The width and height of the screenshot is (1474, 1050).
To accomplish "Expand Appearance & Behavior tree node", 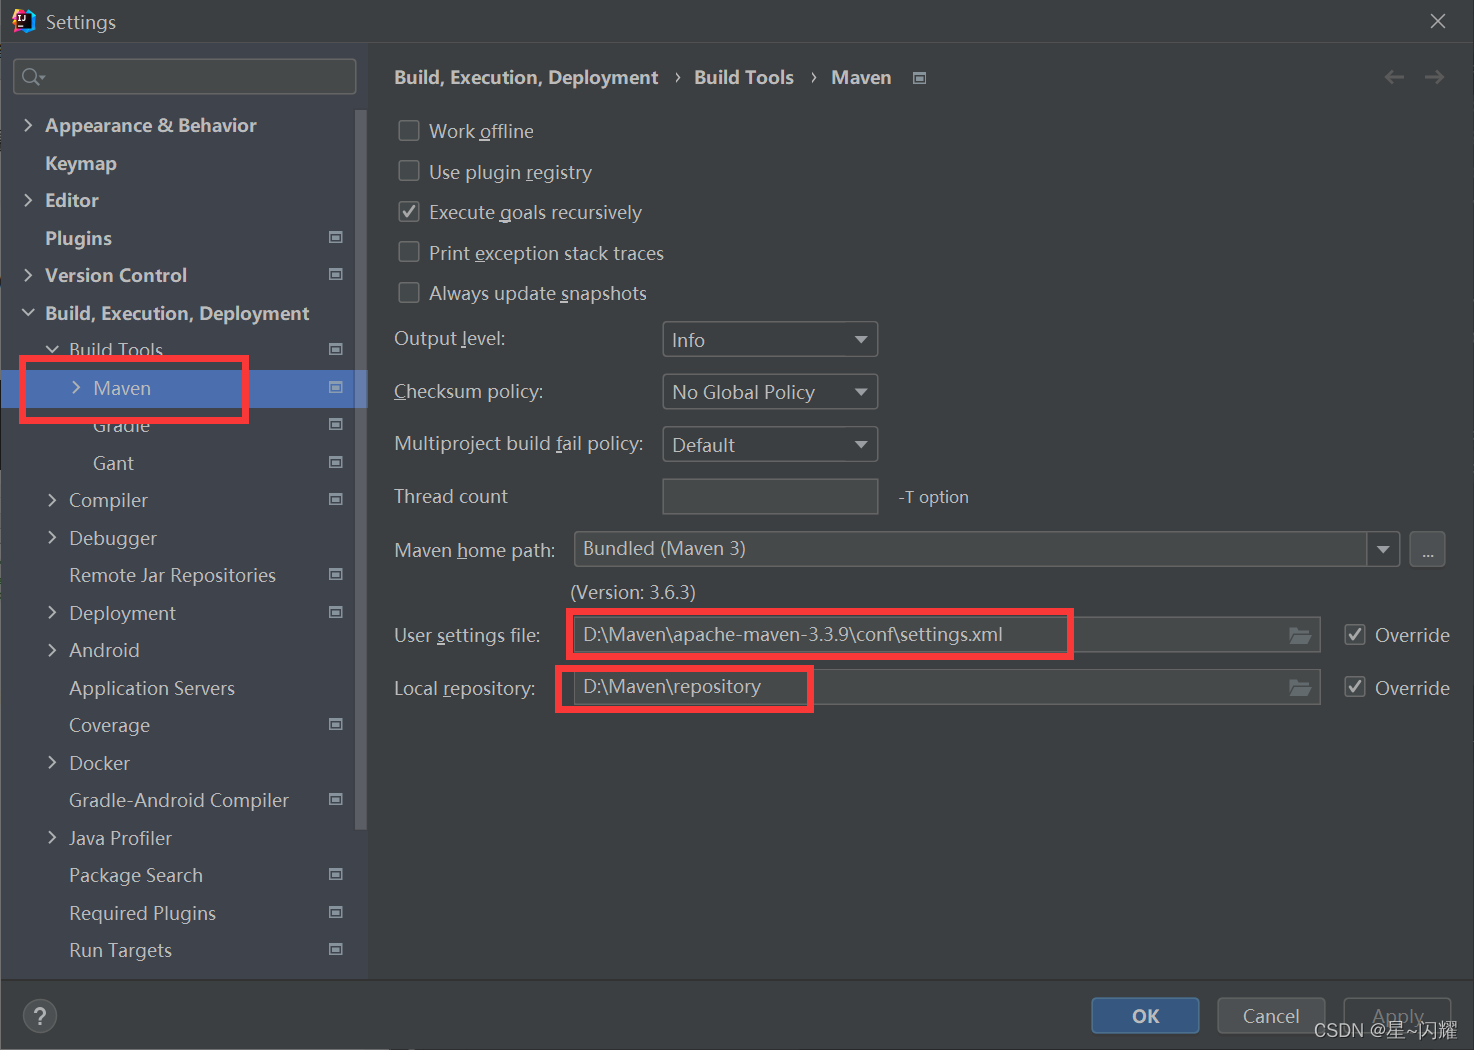I will [28, 125].
